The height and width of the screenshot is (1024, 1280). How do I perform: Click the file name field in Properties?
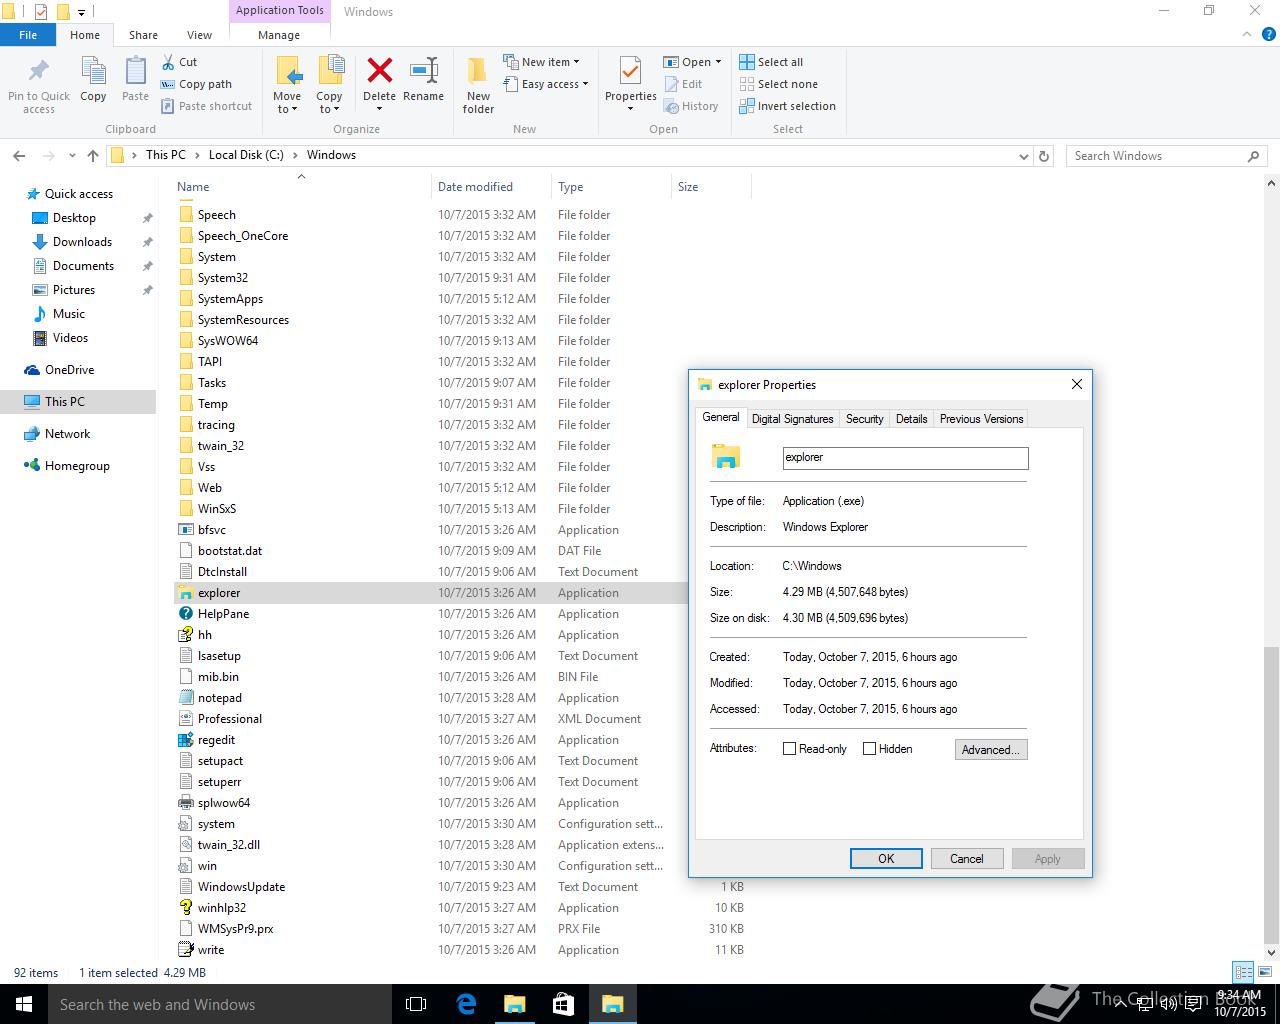(x=905, y=458)
